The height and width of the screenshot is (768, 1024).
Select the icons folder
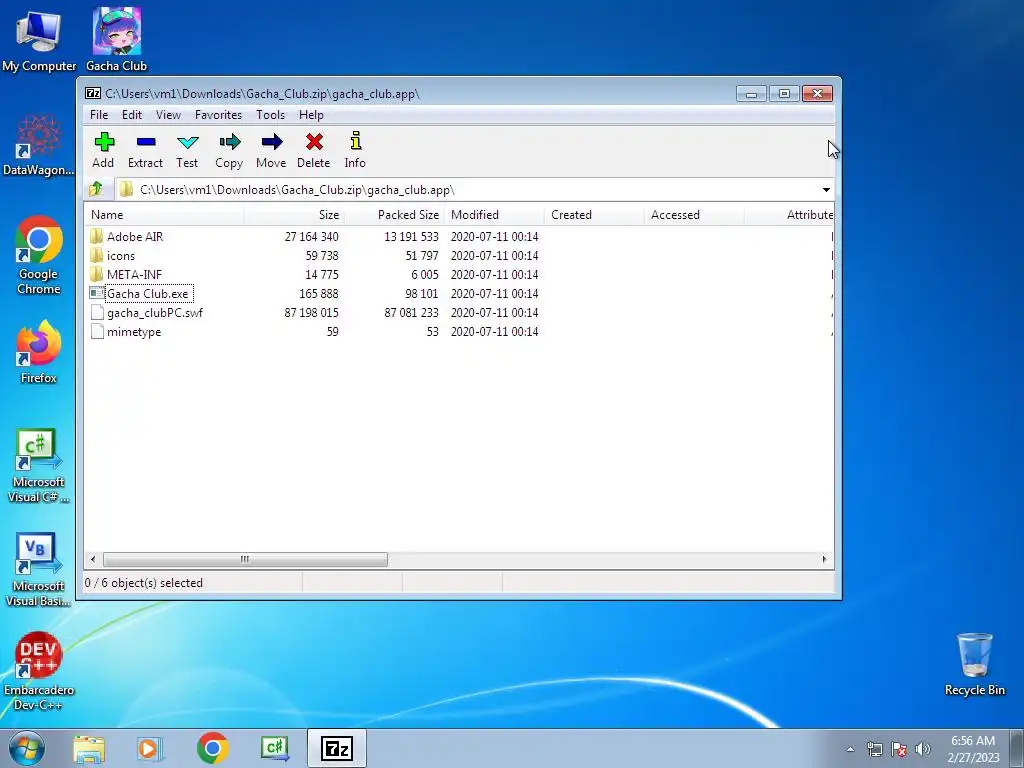click(x=121, y=256)
